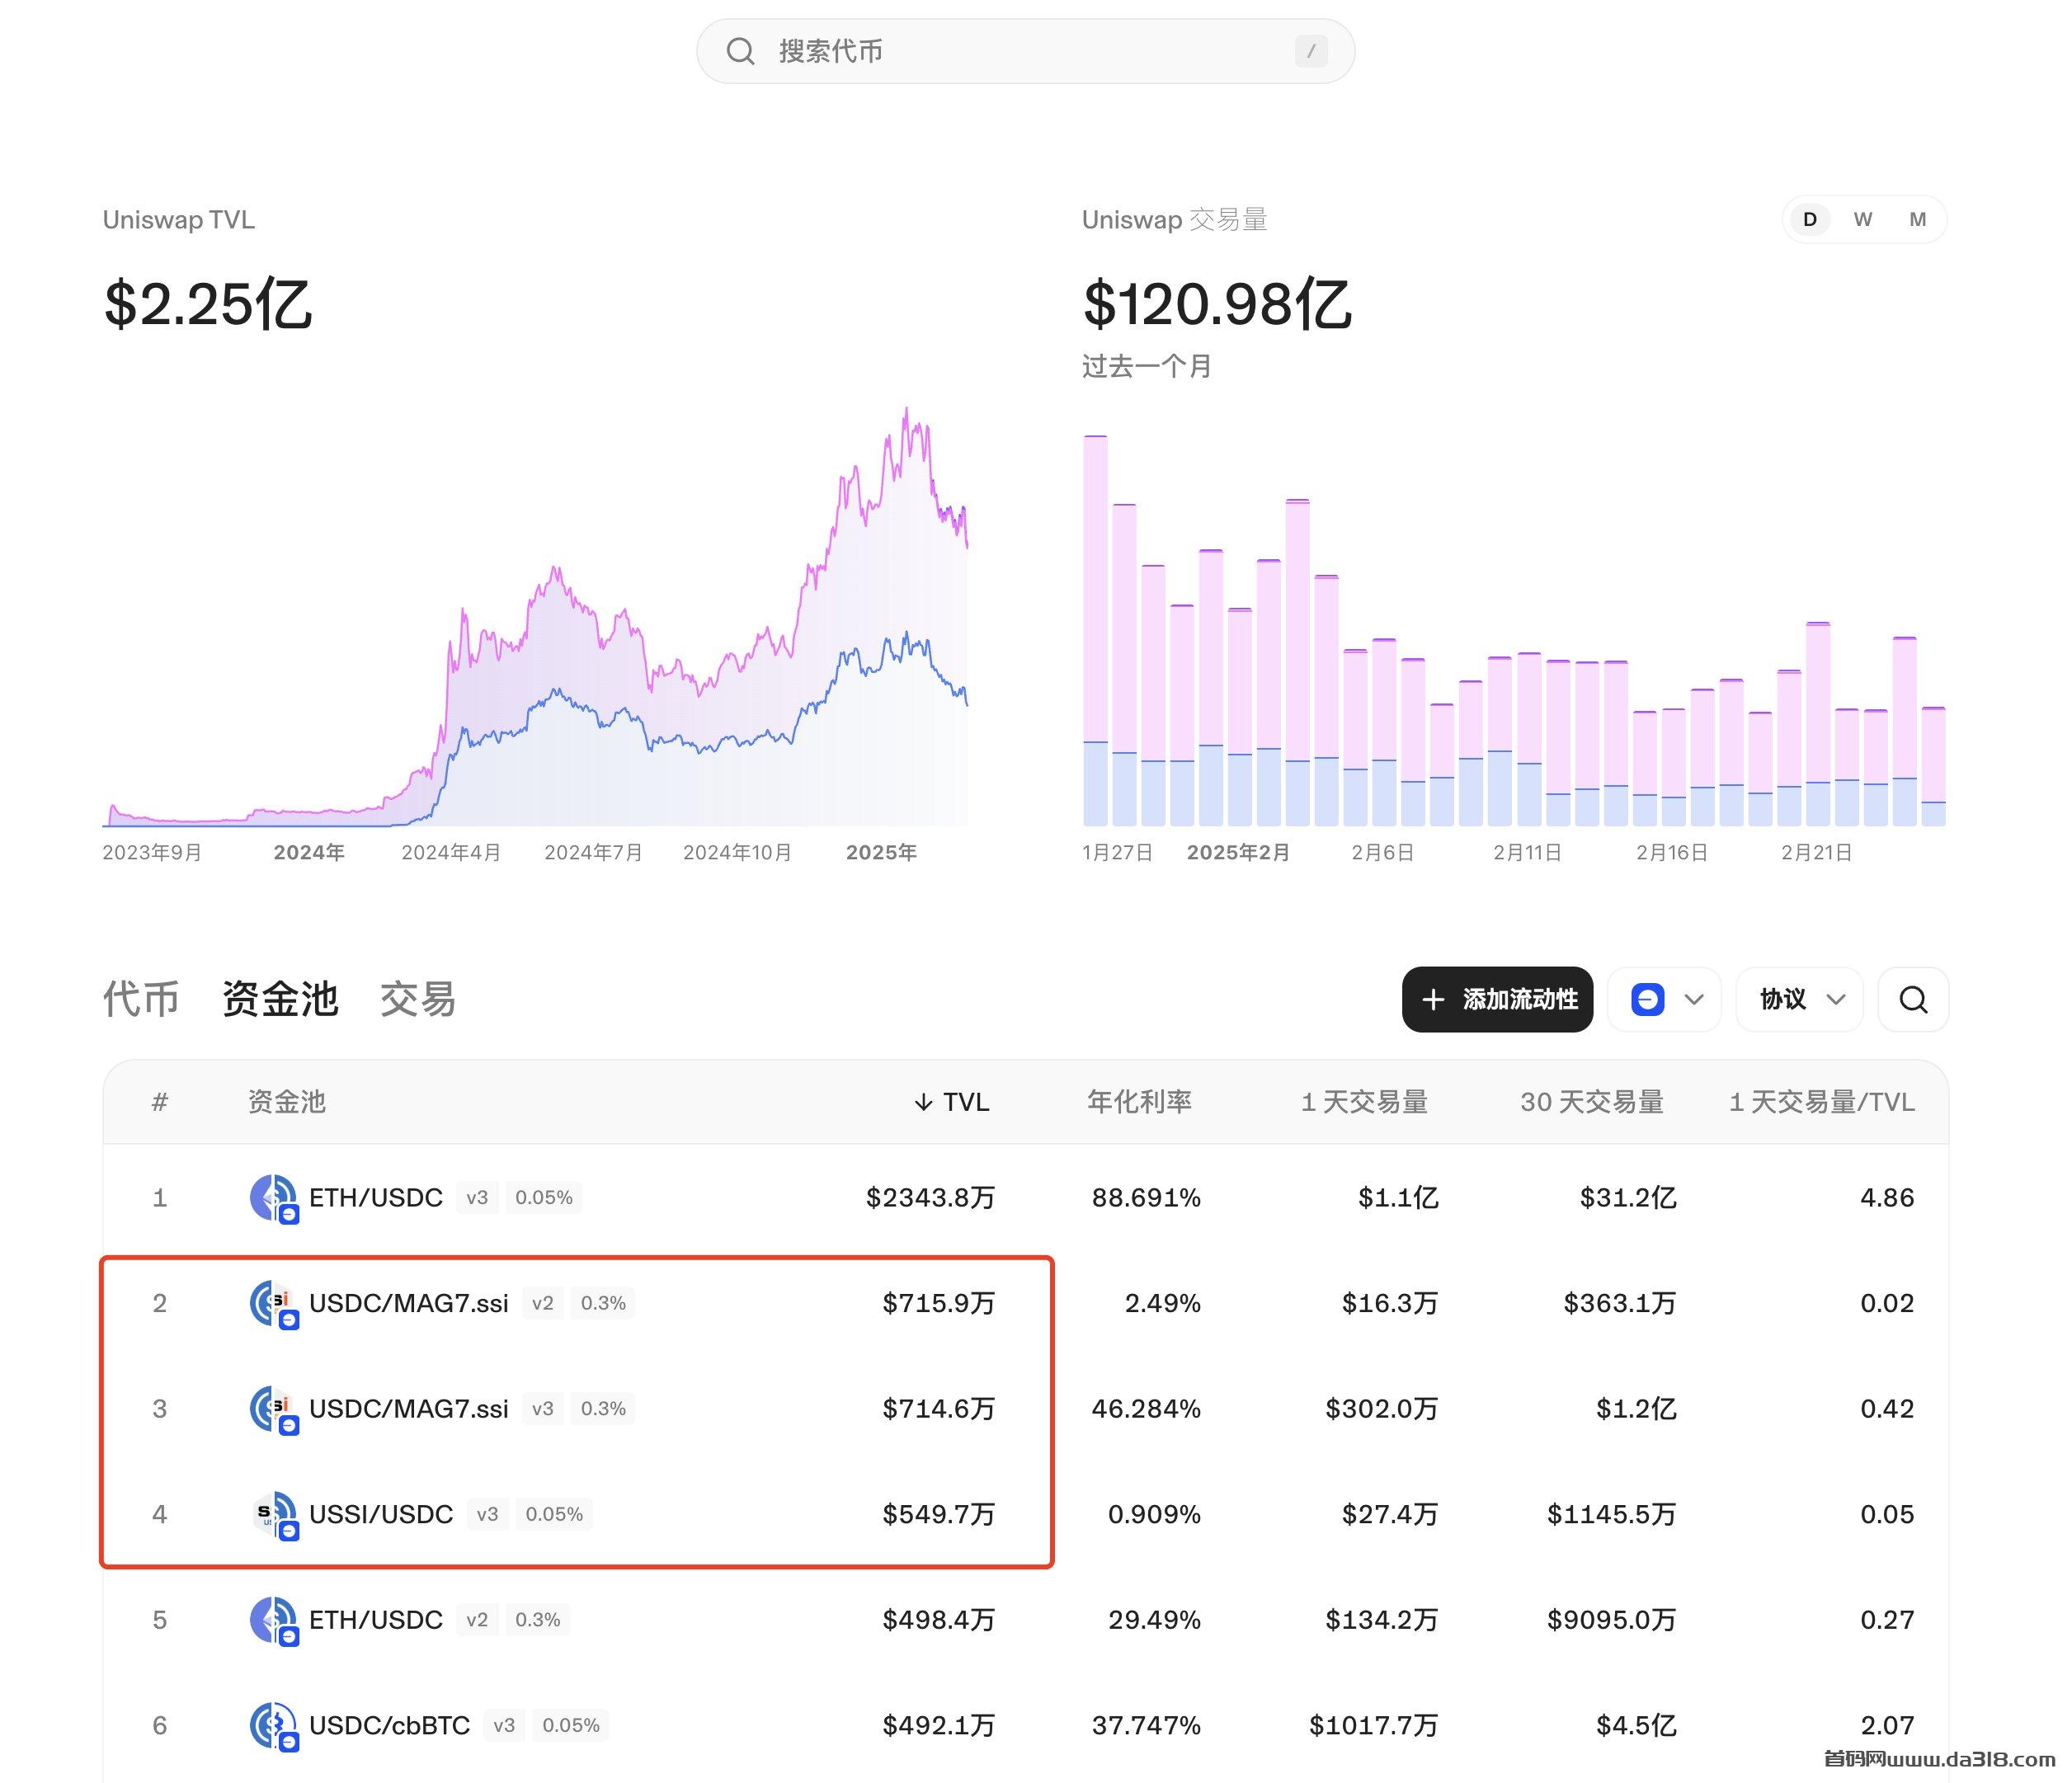The width and height of the screenshot is (2072, 1783).
Task: Switch volume chart to monthly M
Action: (x=1917, y=219)
